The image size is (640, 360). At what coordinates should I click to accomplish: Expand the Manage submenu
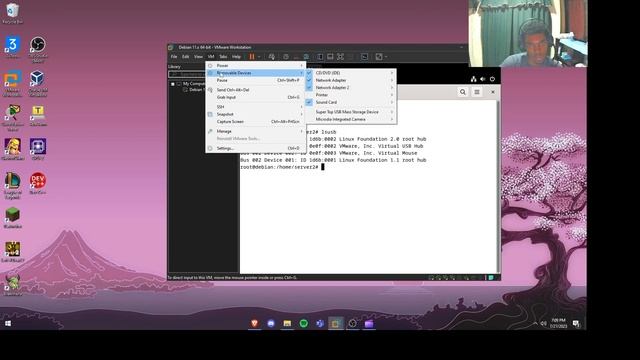pyautogui.click(x=256, y=131)
